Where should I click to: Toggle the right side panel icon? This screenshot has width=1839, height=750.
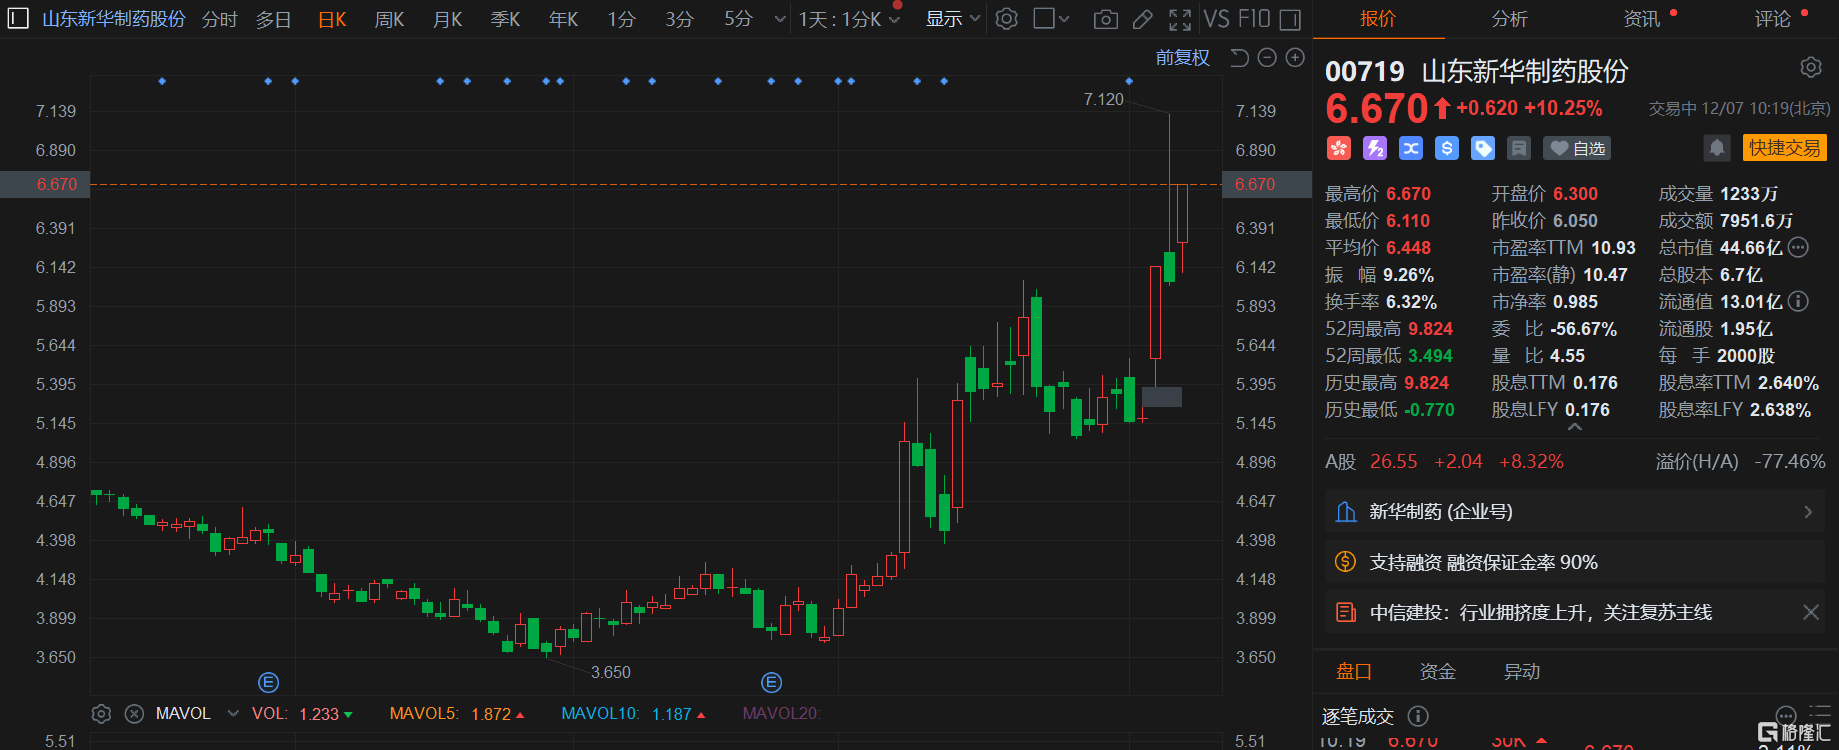click(1291, 19)
